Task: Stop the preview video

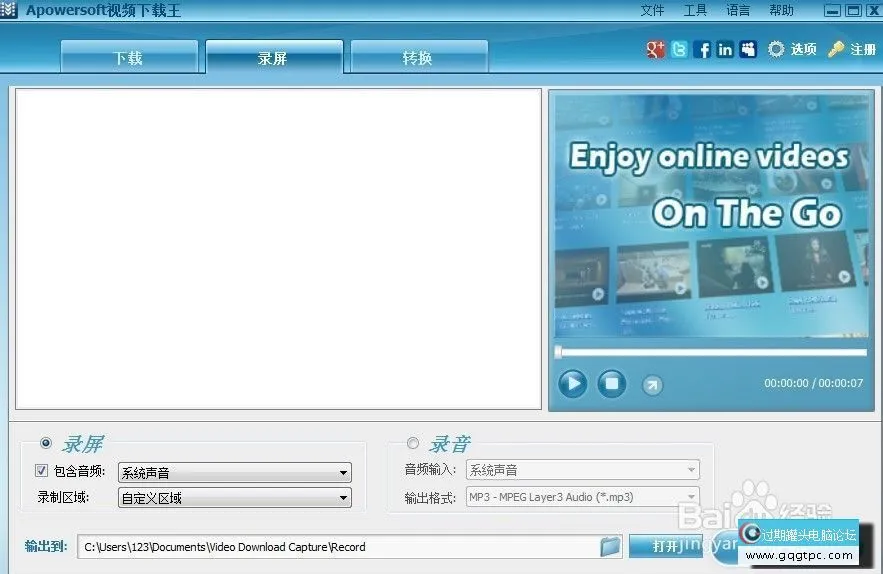Action: tap(612, 384)
